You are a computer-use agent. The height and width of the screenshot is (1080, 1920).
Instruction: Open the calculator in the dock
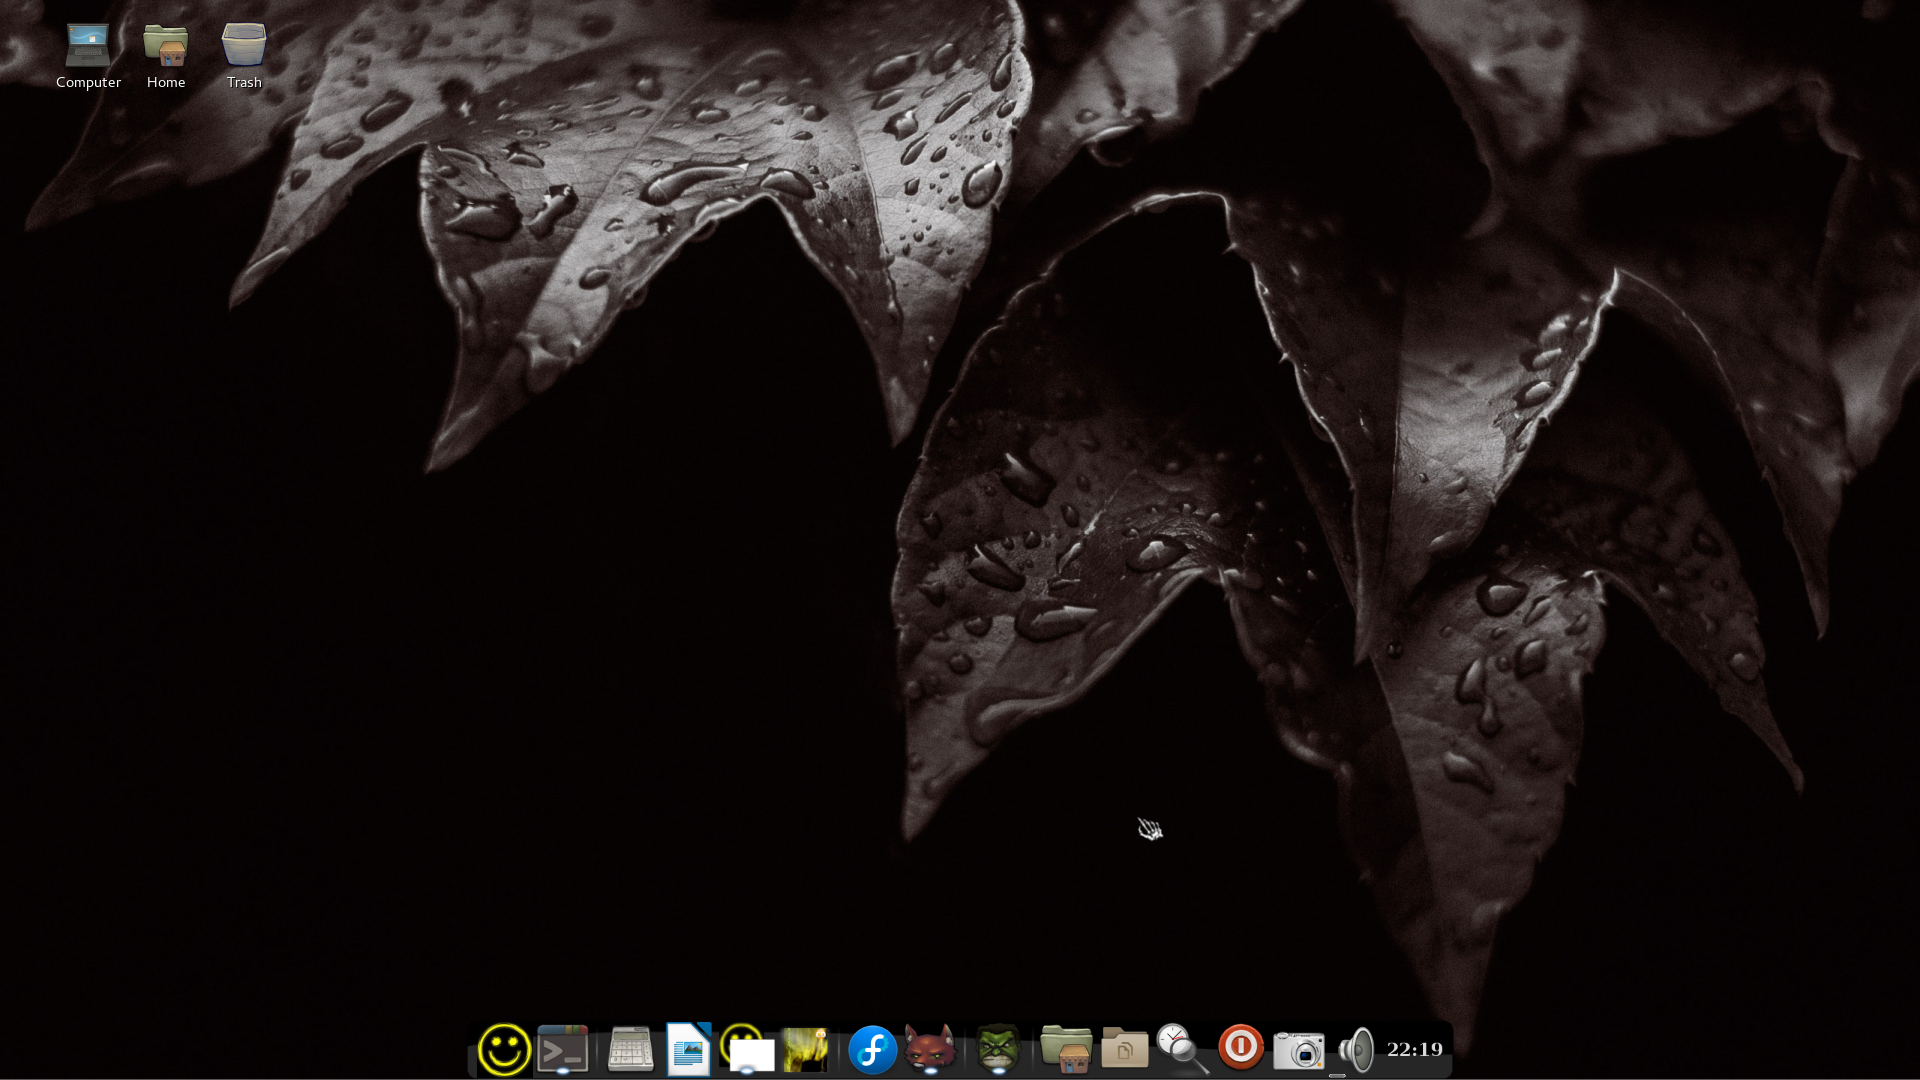(x=631, y=1050)
